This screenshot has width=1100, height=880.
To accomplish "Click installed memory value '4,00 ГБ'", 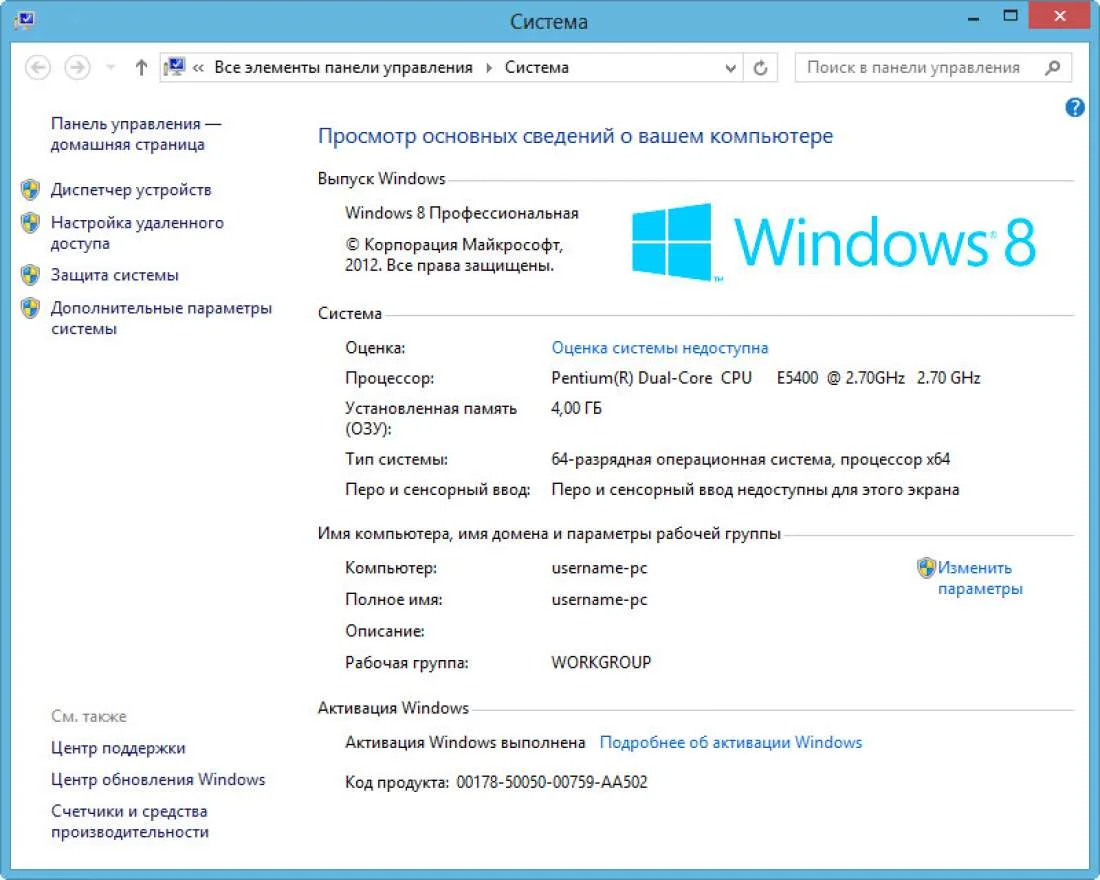I will [576, 408].
